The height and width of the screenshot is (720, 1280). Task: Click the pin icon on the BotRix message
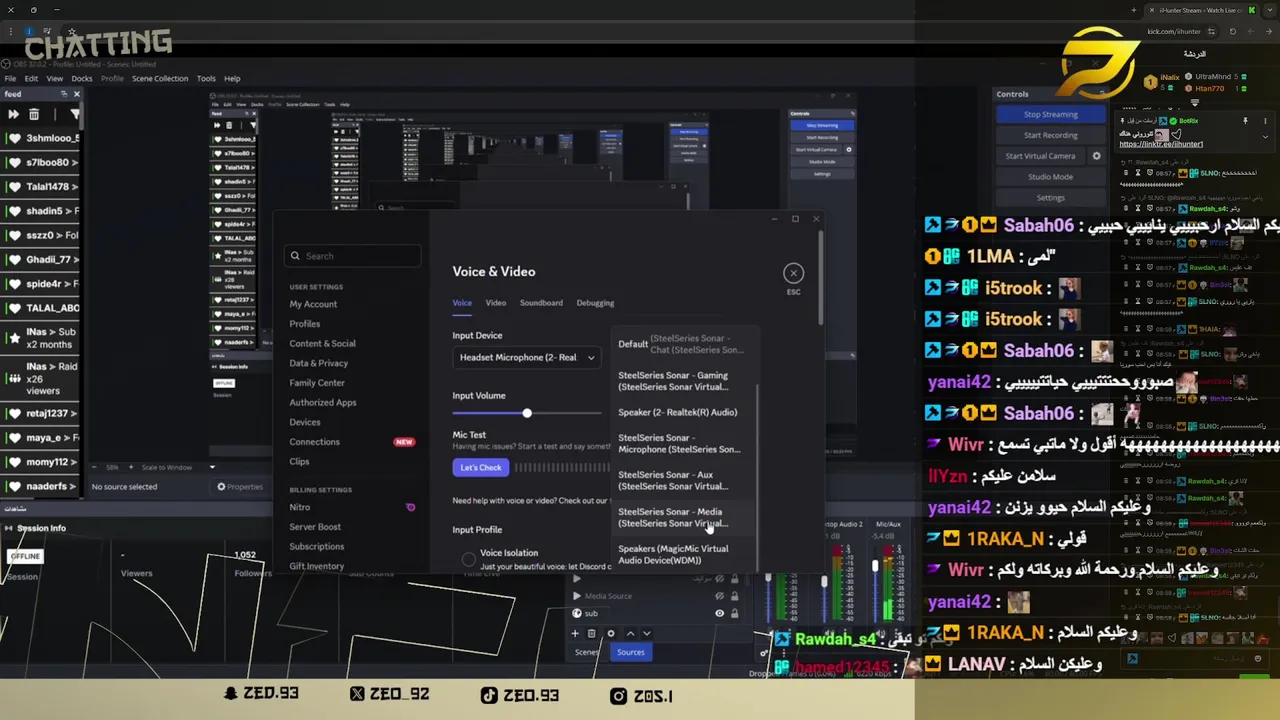tap(1245, 121)
